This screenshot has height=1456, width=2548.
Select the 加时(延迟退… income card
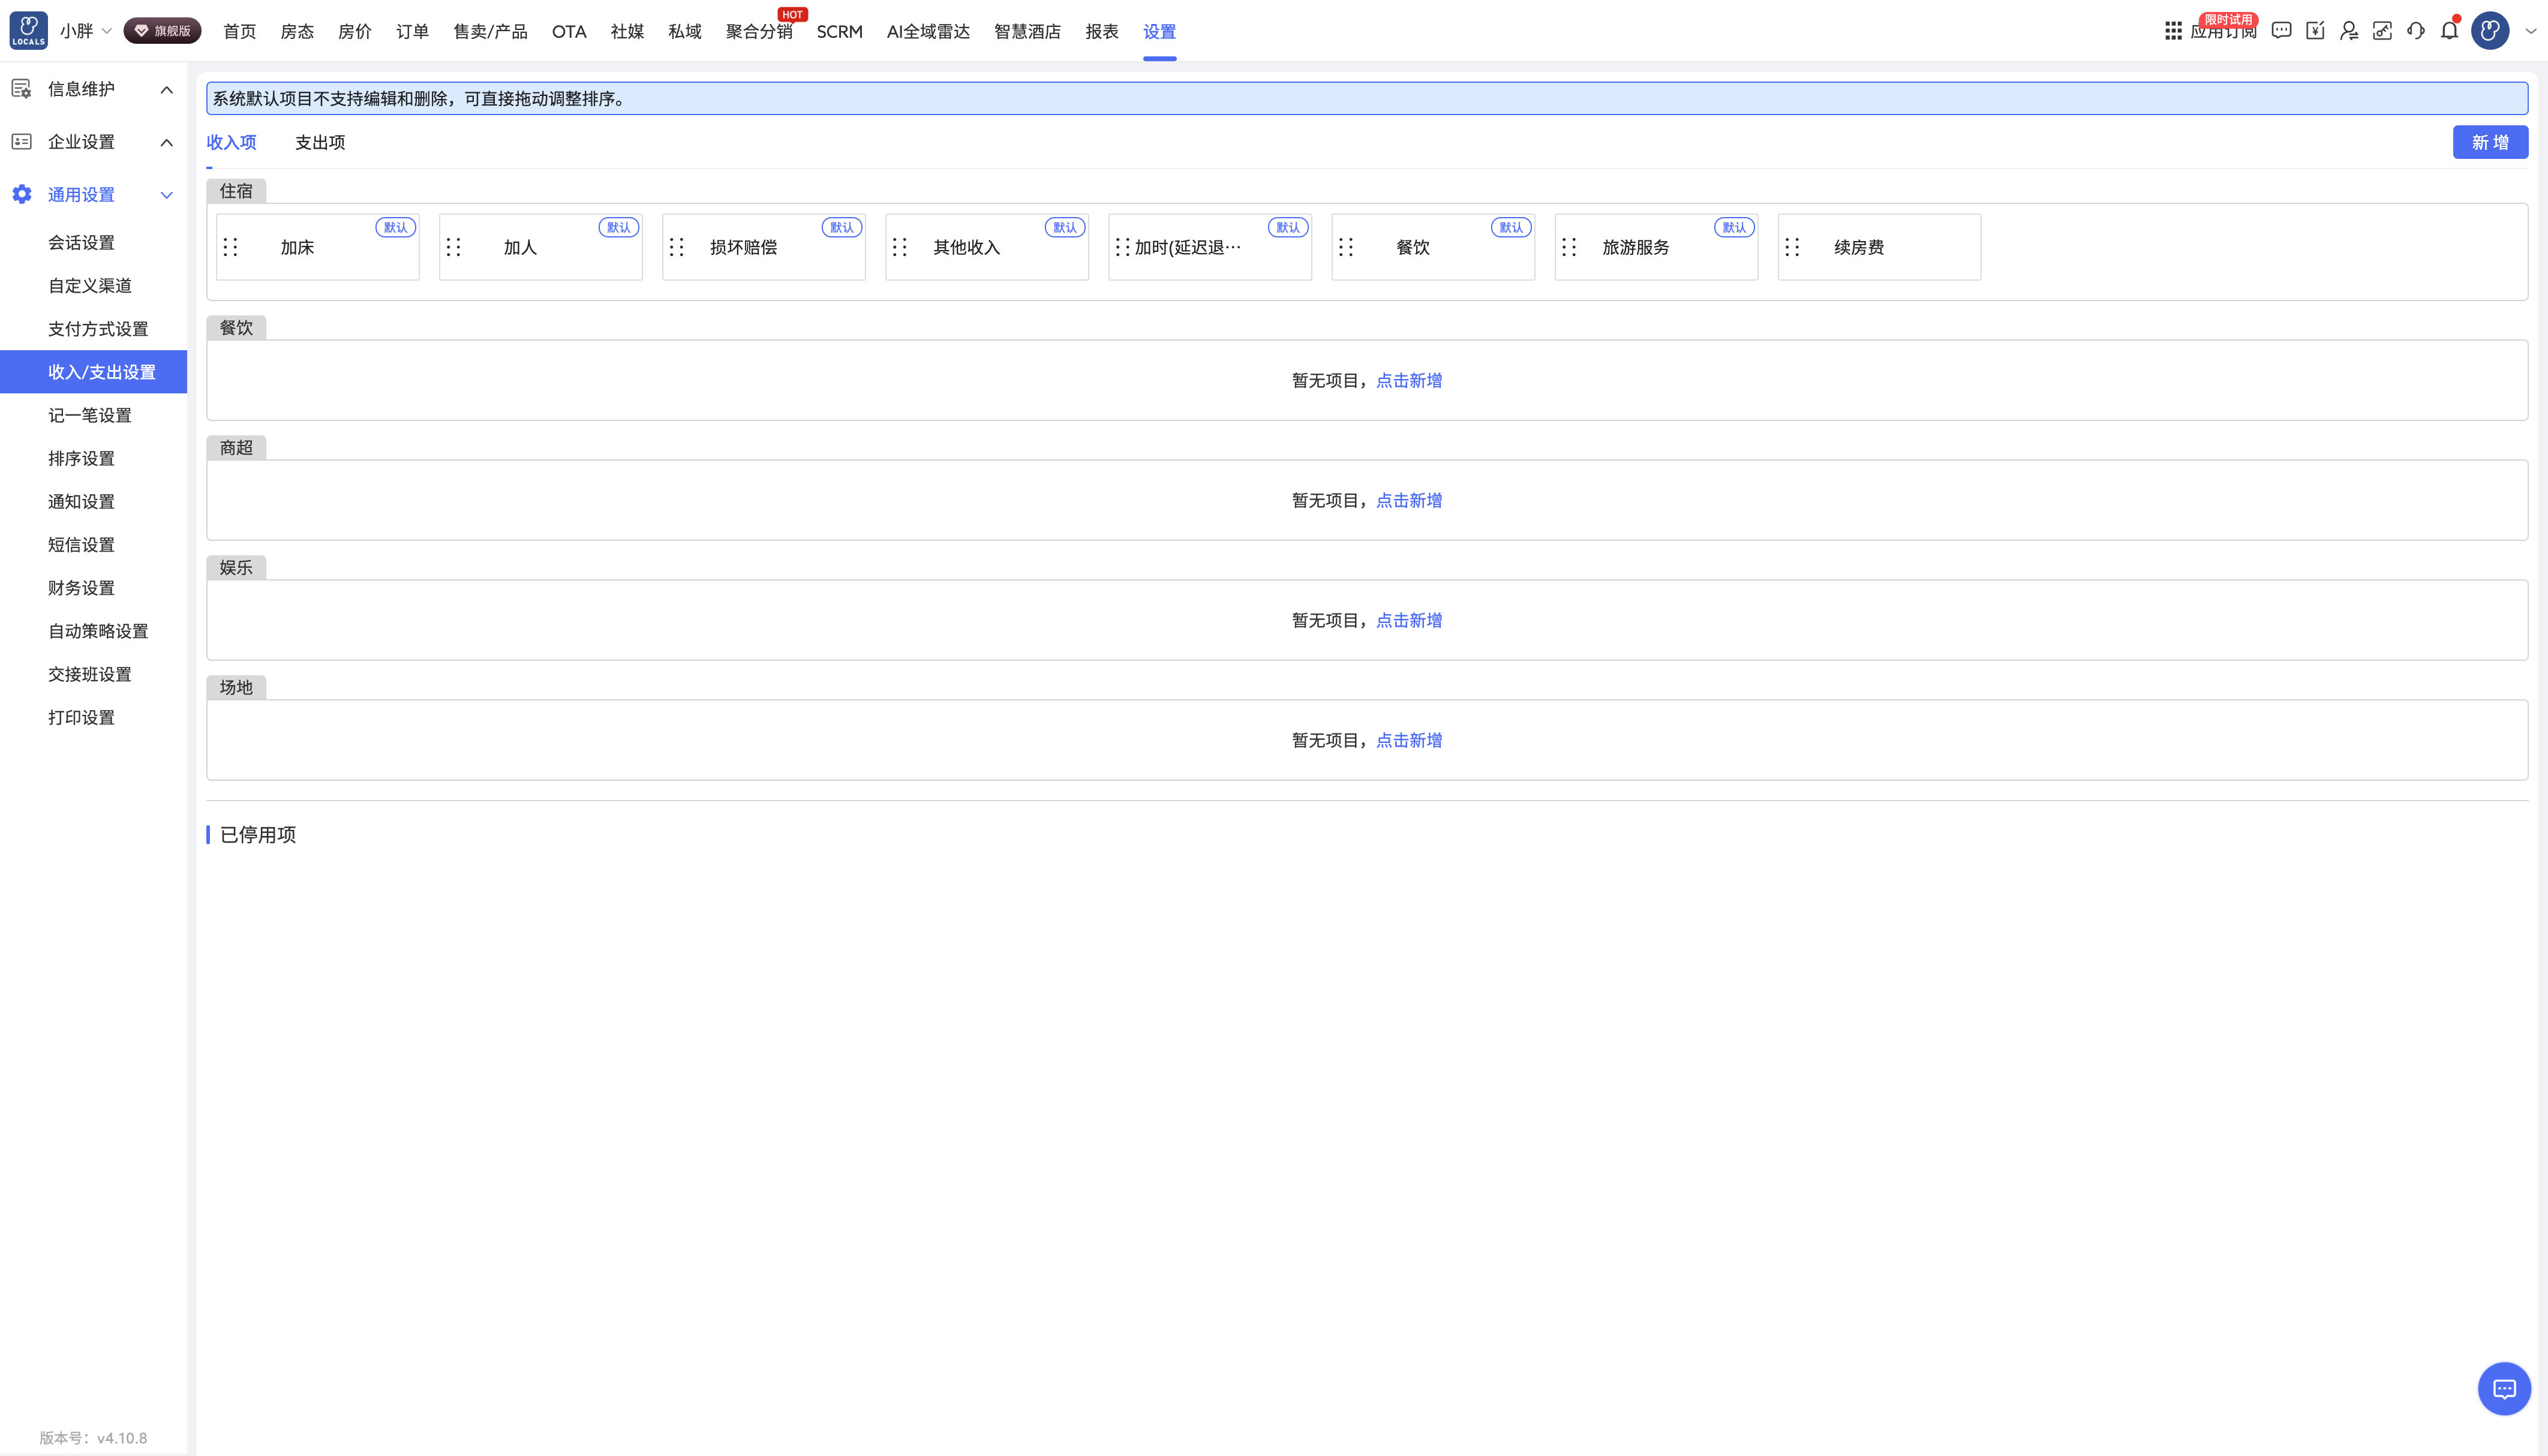pos(1210,247)
